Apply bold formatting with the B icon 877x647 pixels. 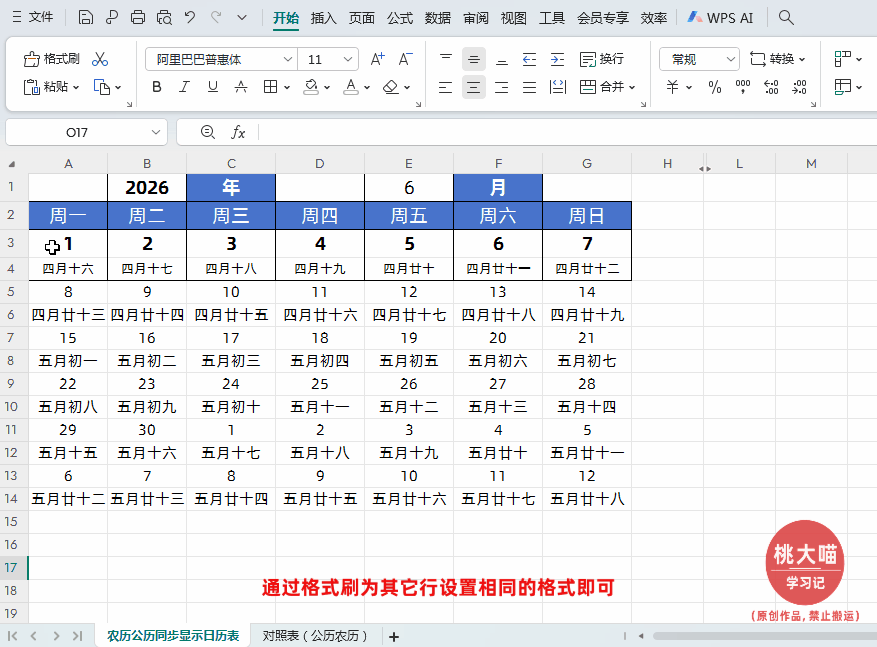(156, 88)
